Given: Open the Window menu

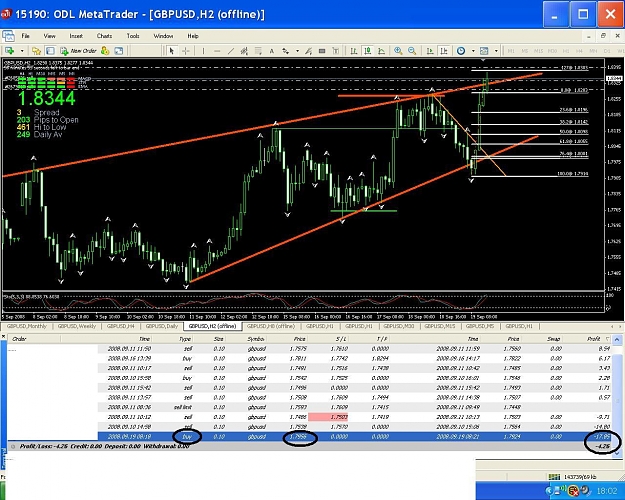Looking at the screenshot, I should (163, 36).
